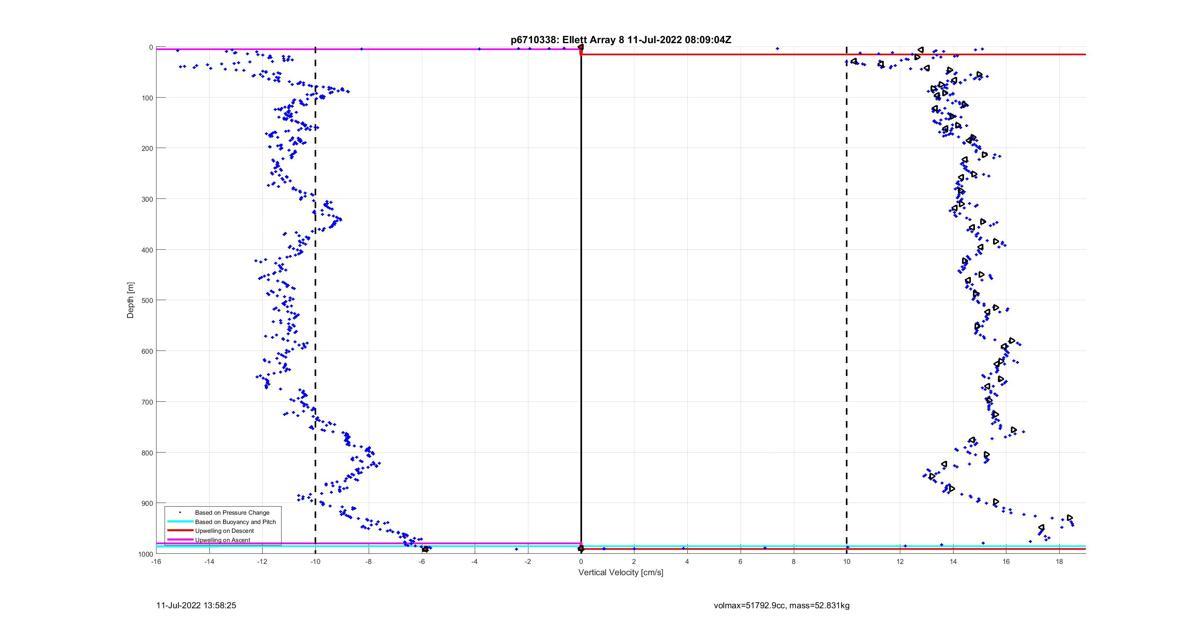The height and width of the screenshot is (622, 1200).
Task: Click the plot title 'p6710338: Ellett Array 8'
Action: coord(568,40)
